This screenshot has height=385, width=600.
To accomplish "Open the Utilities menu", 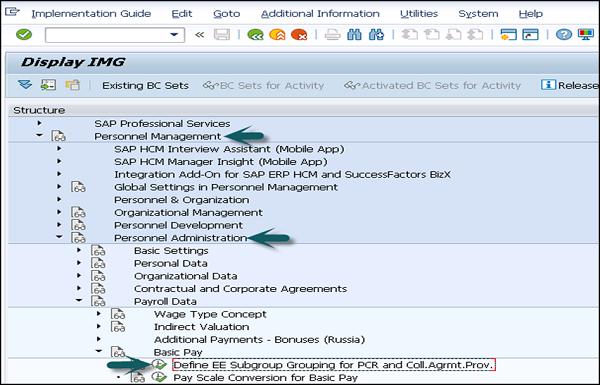I will (x=419, y=14).
